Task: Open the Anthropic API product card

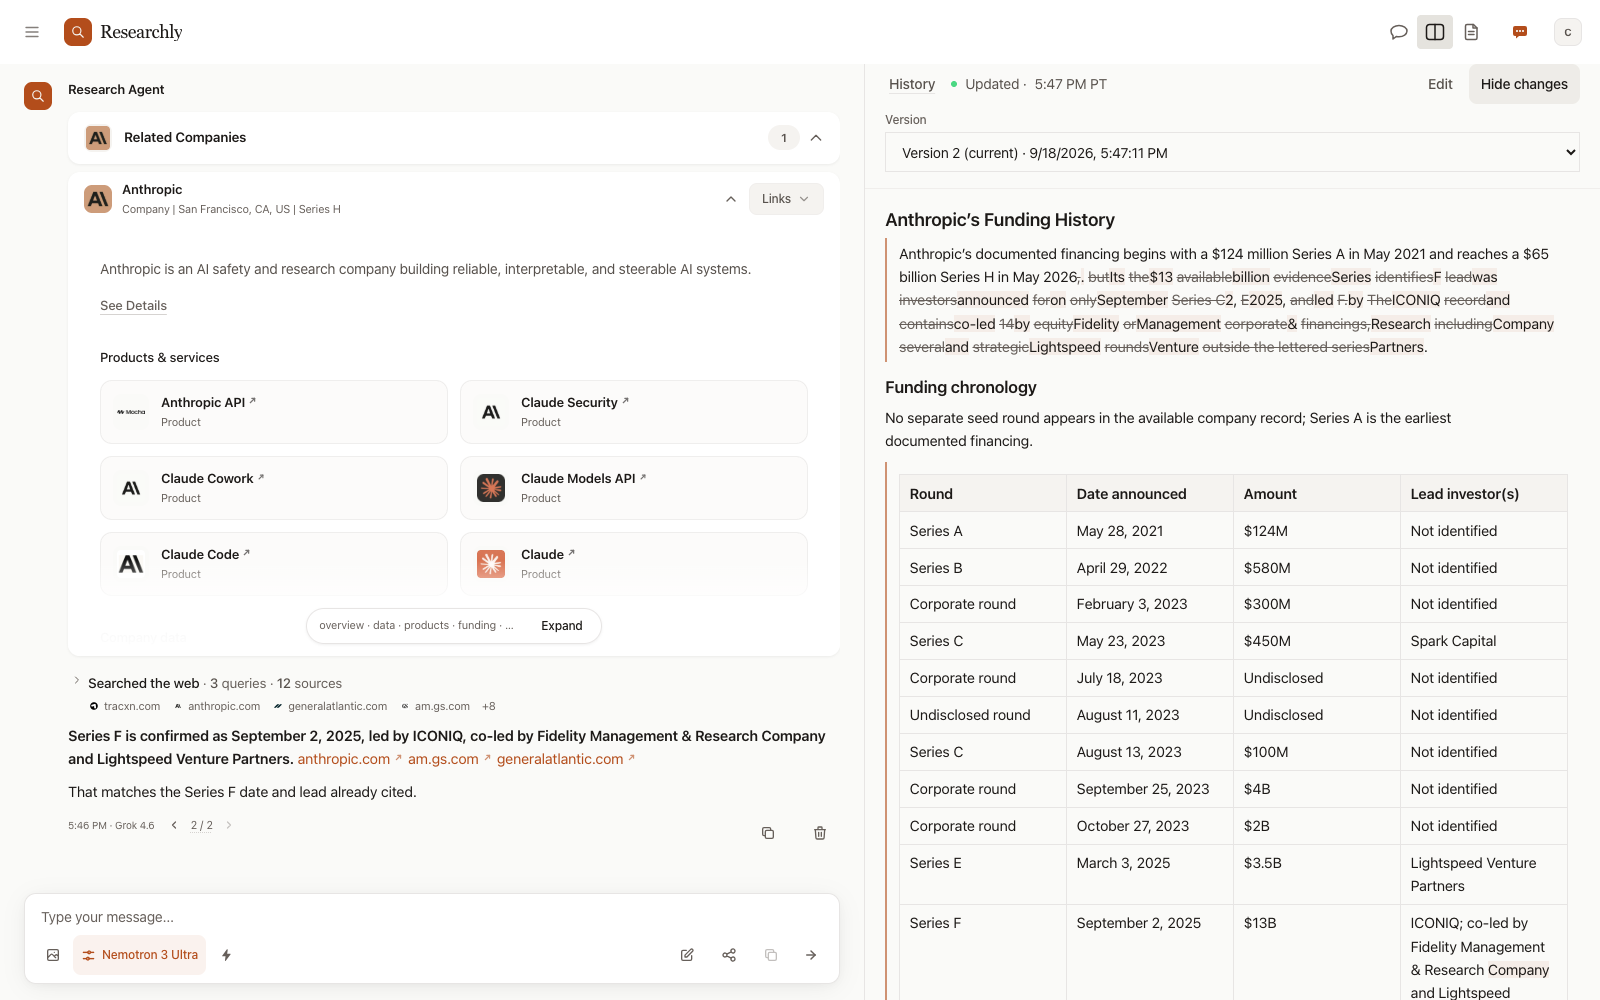Action: [274, 412]
